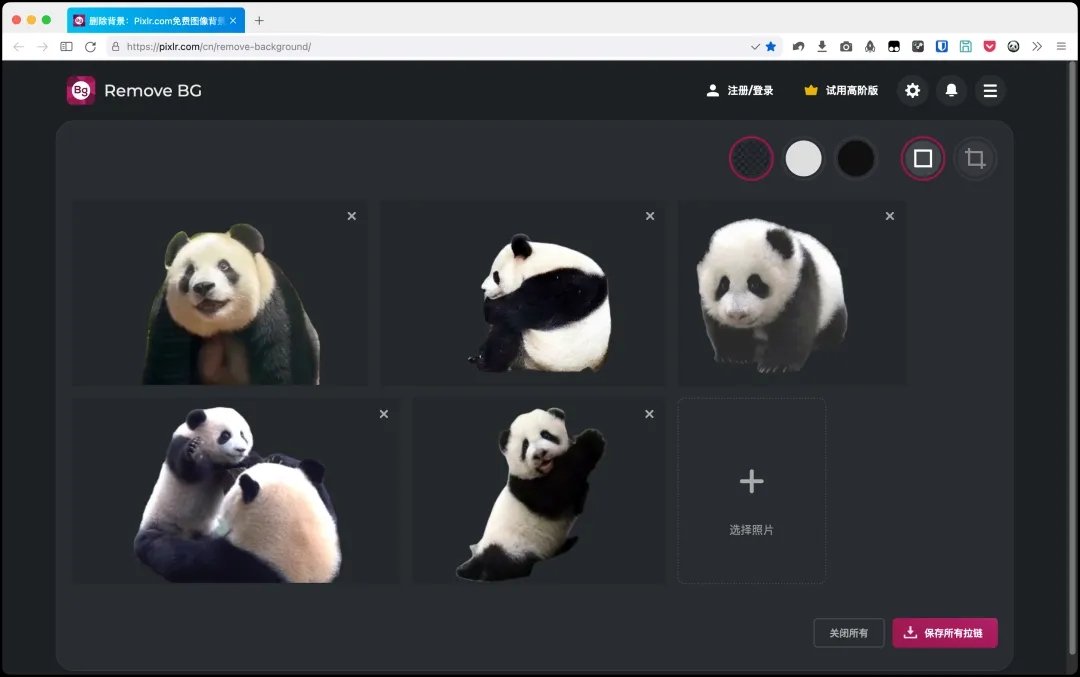
Task: Open notifications with the bell icon
Action: [x=951, y=91]
